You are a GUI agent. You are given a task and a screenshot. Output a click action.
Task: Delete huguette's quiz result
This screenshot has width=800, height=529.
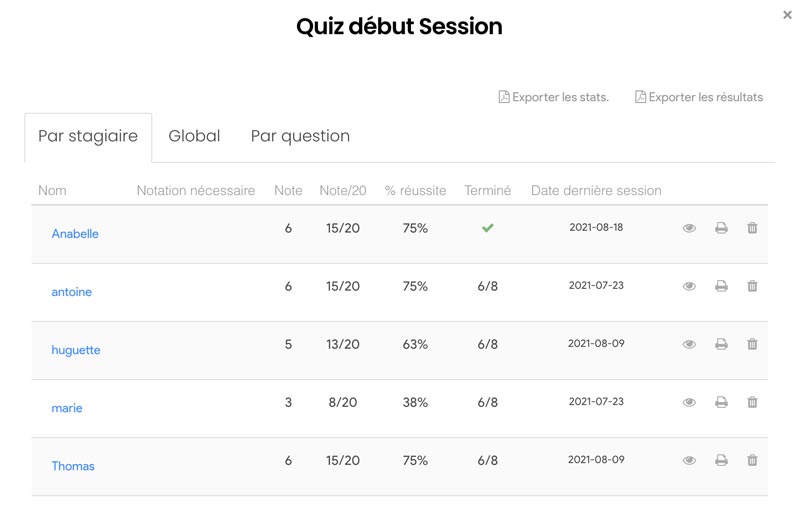(x=752, y=344)
